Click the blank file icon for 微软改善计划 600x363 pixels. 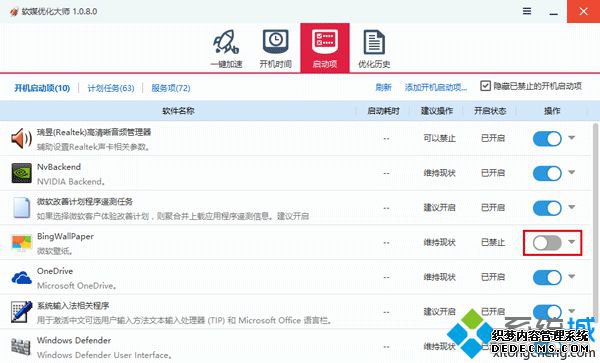21,208
